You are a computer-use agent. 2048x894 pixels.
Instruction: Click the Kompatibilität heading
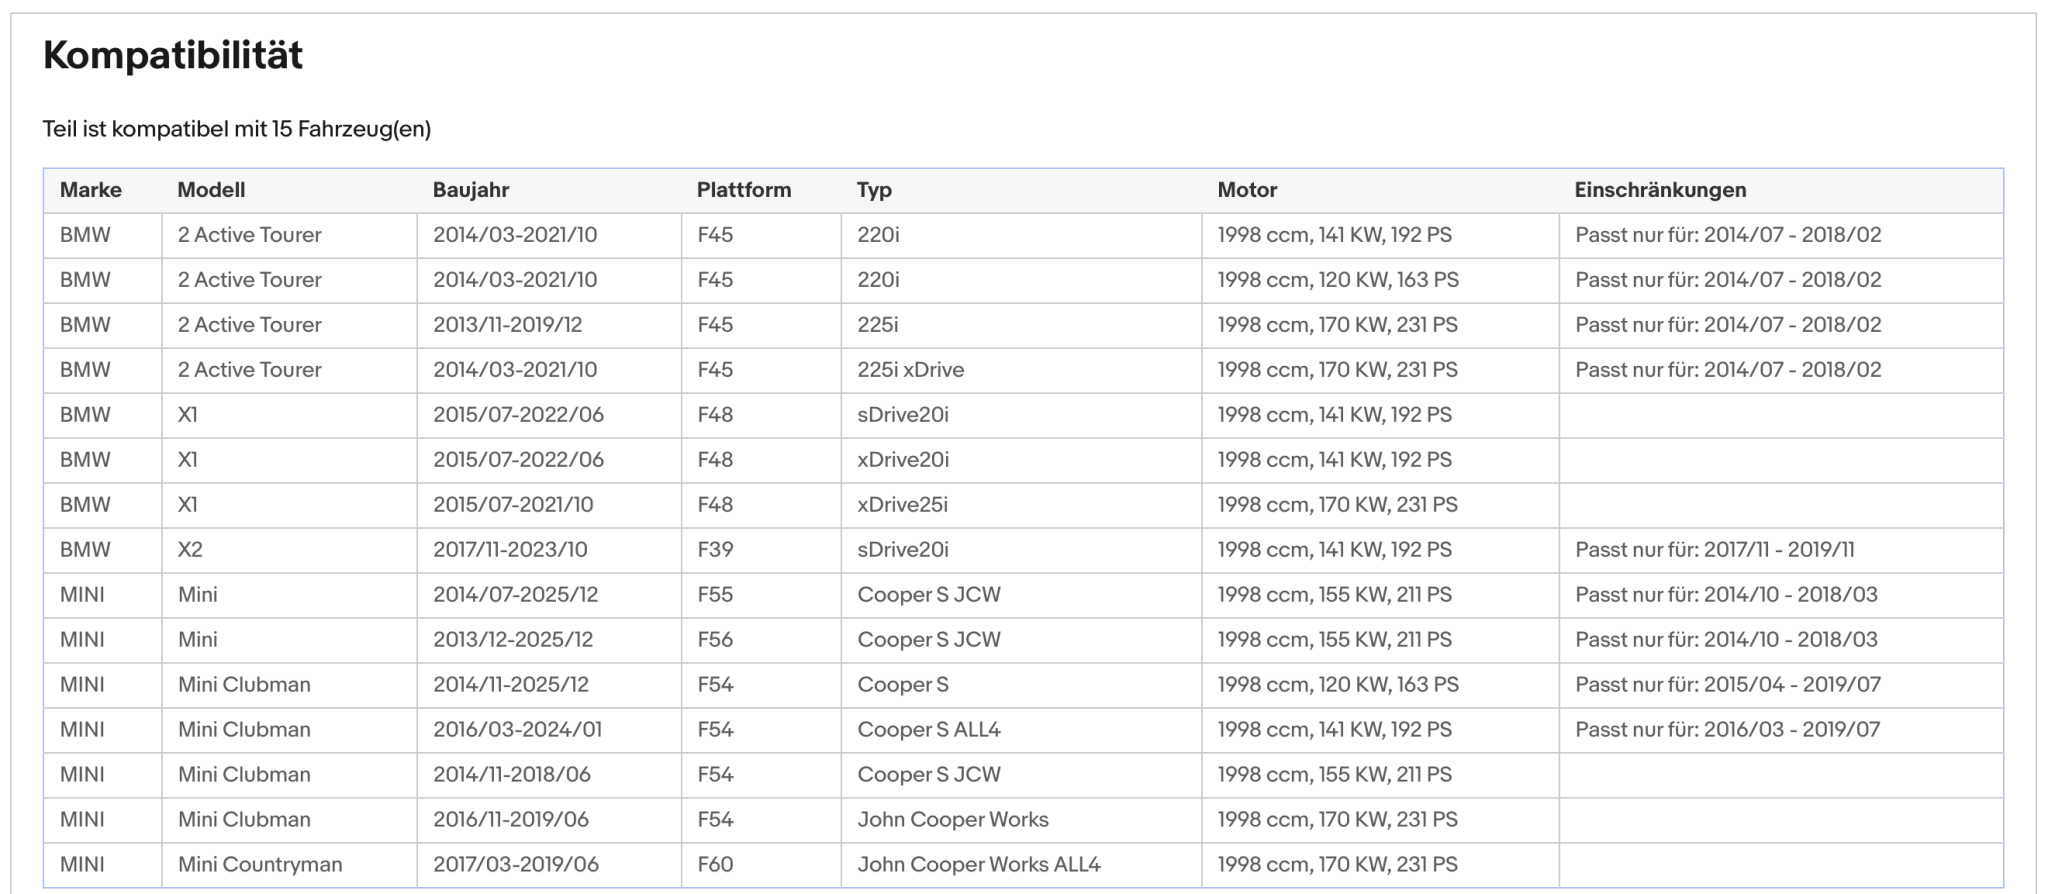point(173,55)
